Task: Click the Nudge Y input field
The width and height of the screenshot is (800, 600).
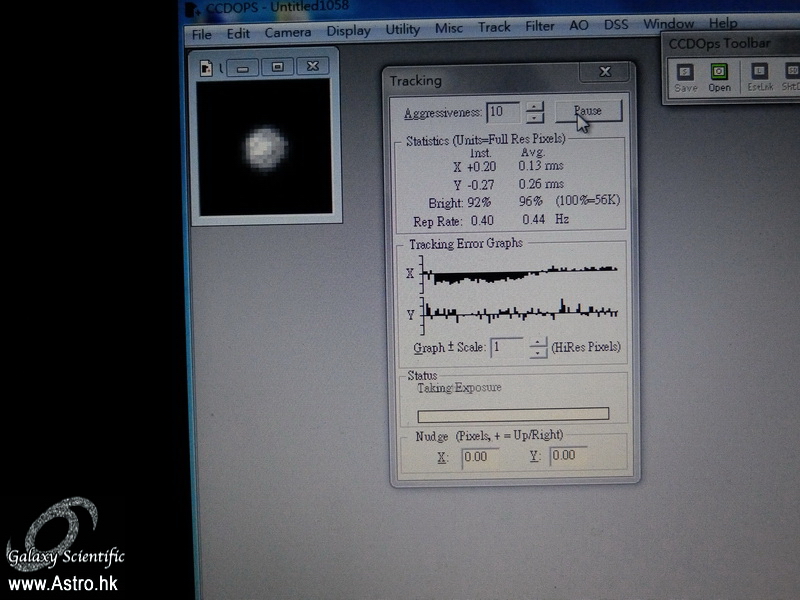Action: click(x=568, y=456)
